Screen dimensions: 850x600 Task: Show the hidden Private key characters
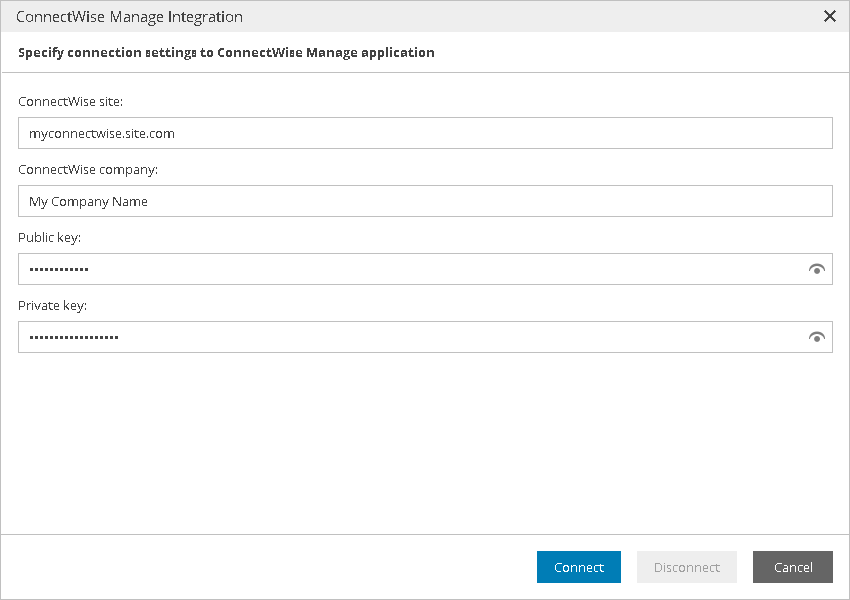pos(817,337)
